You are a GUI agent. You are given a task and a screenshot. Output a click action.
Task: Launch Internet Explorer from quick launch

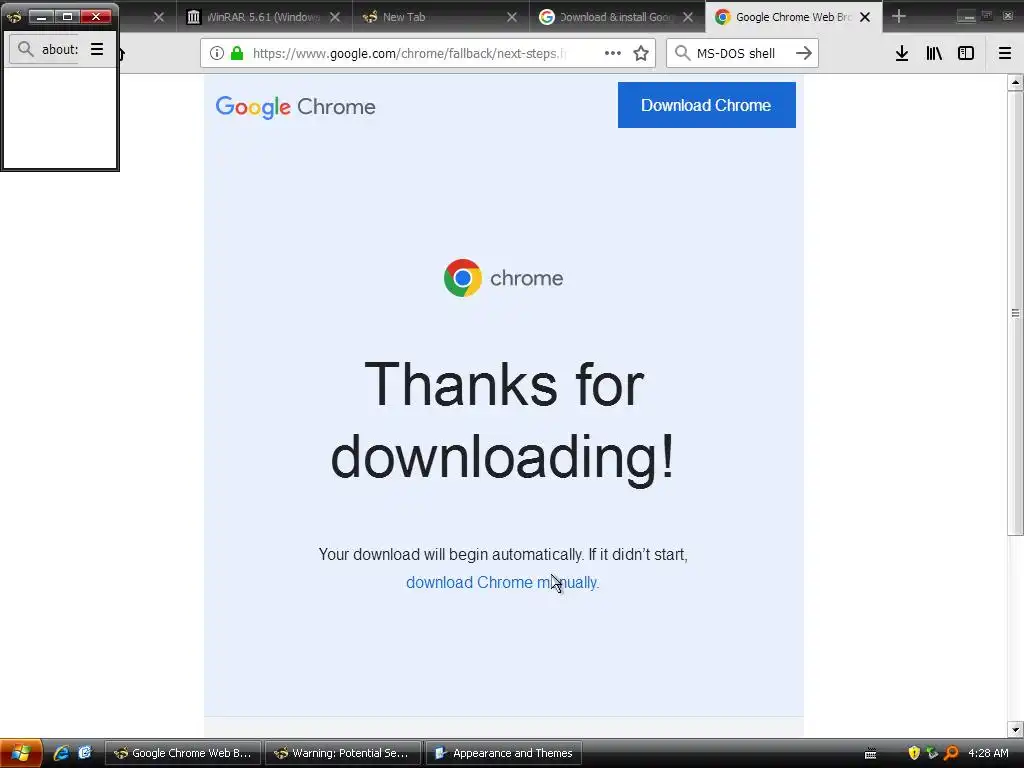point(61,753)
